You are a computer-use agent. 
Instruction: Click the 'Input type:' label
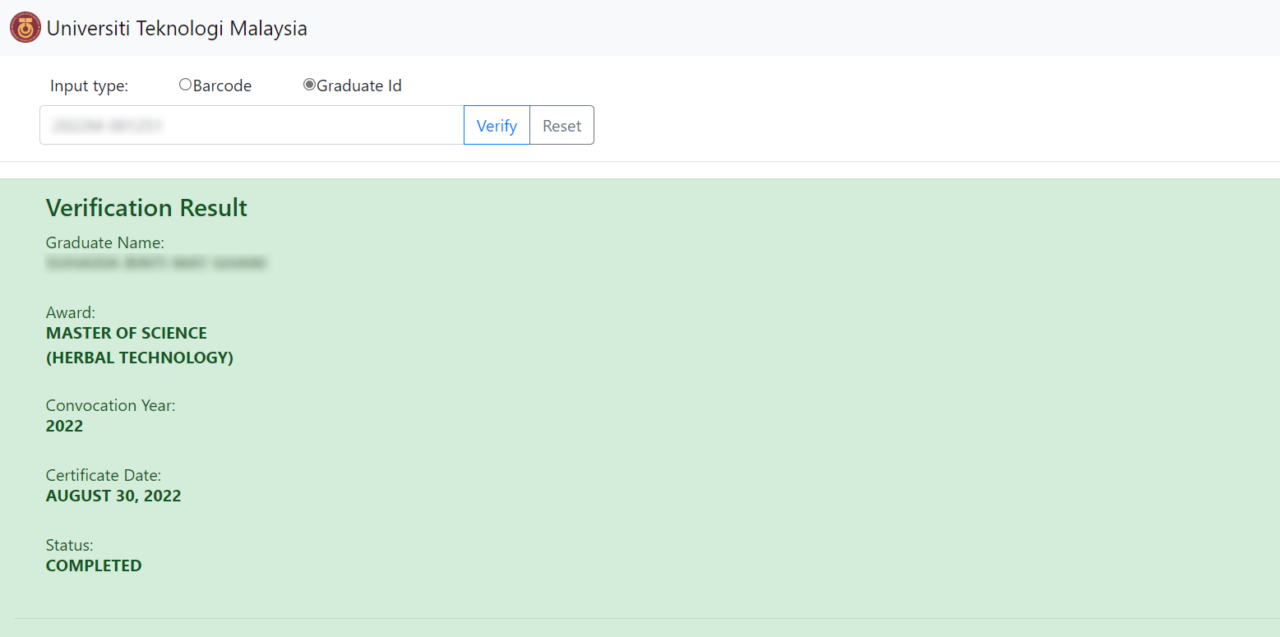[x=89, y=86]
